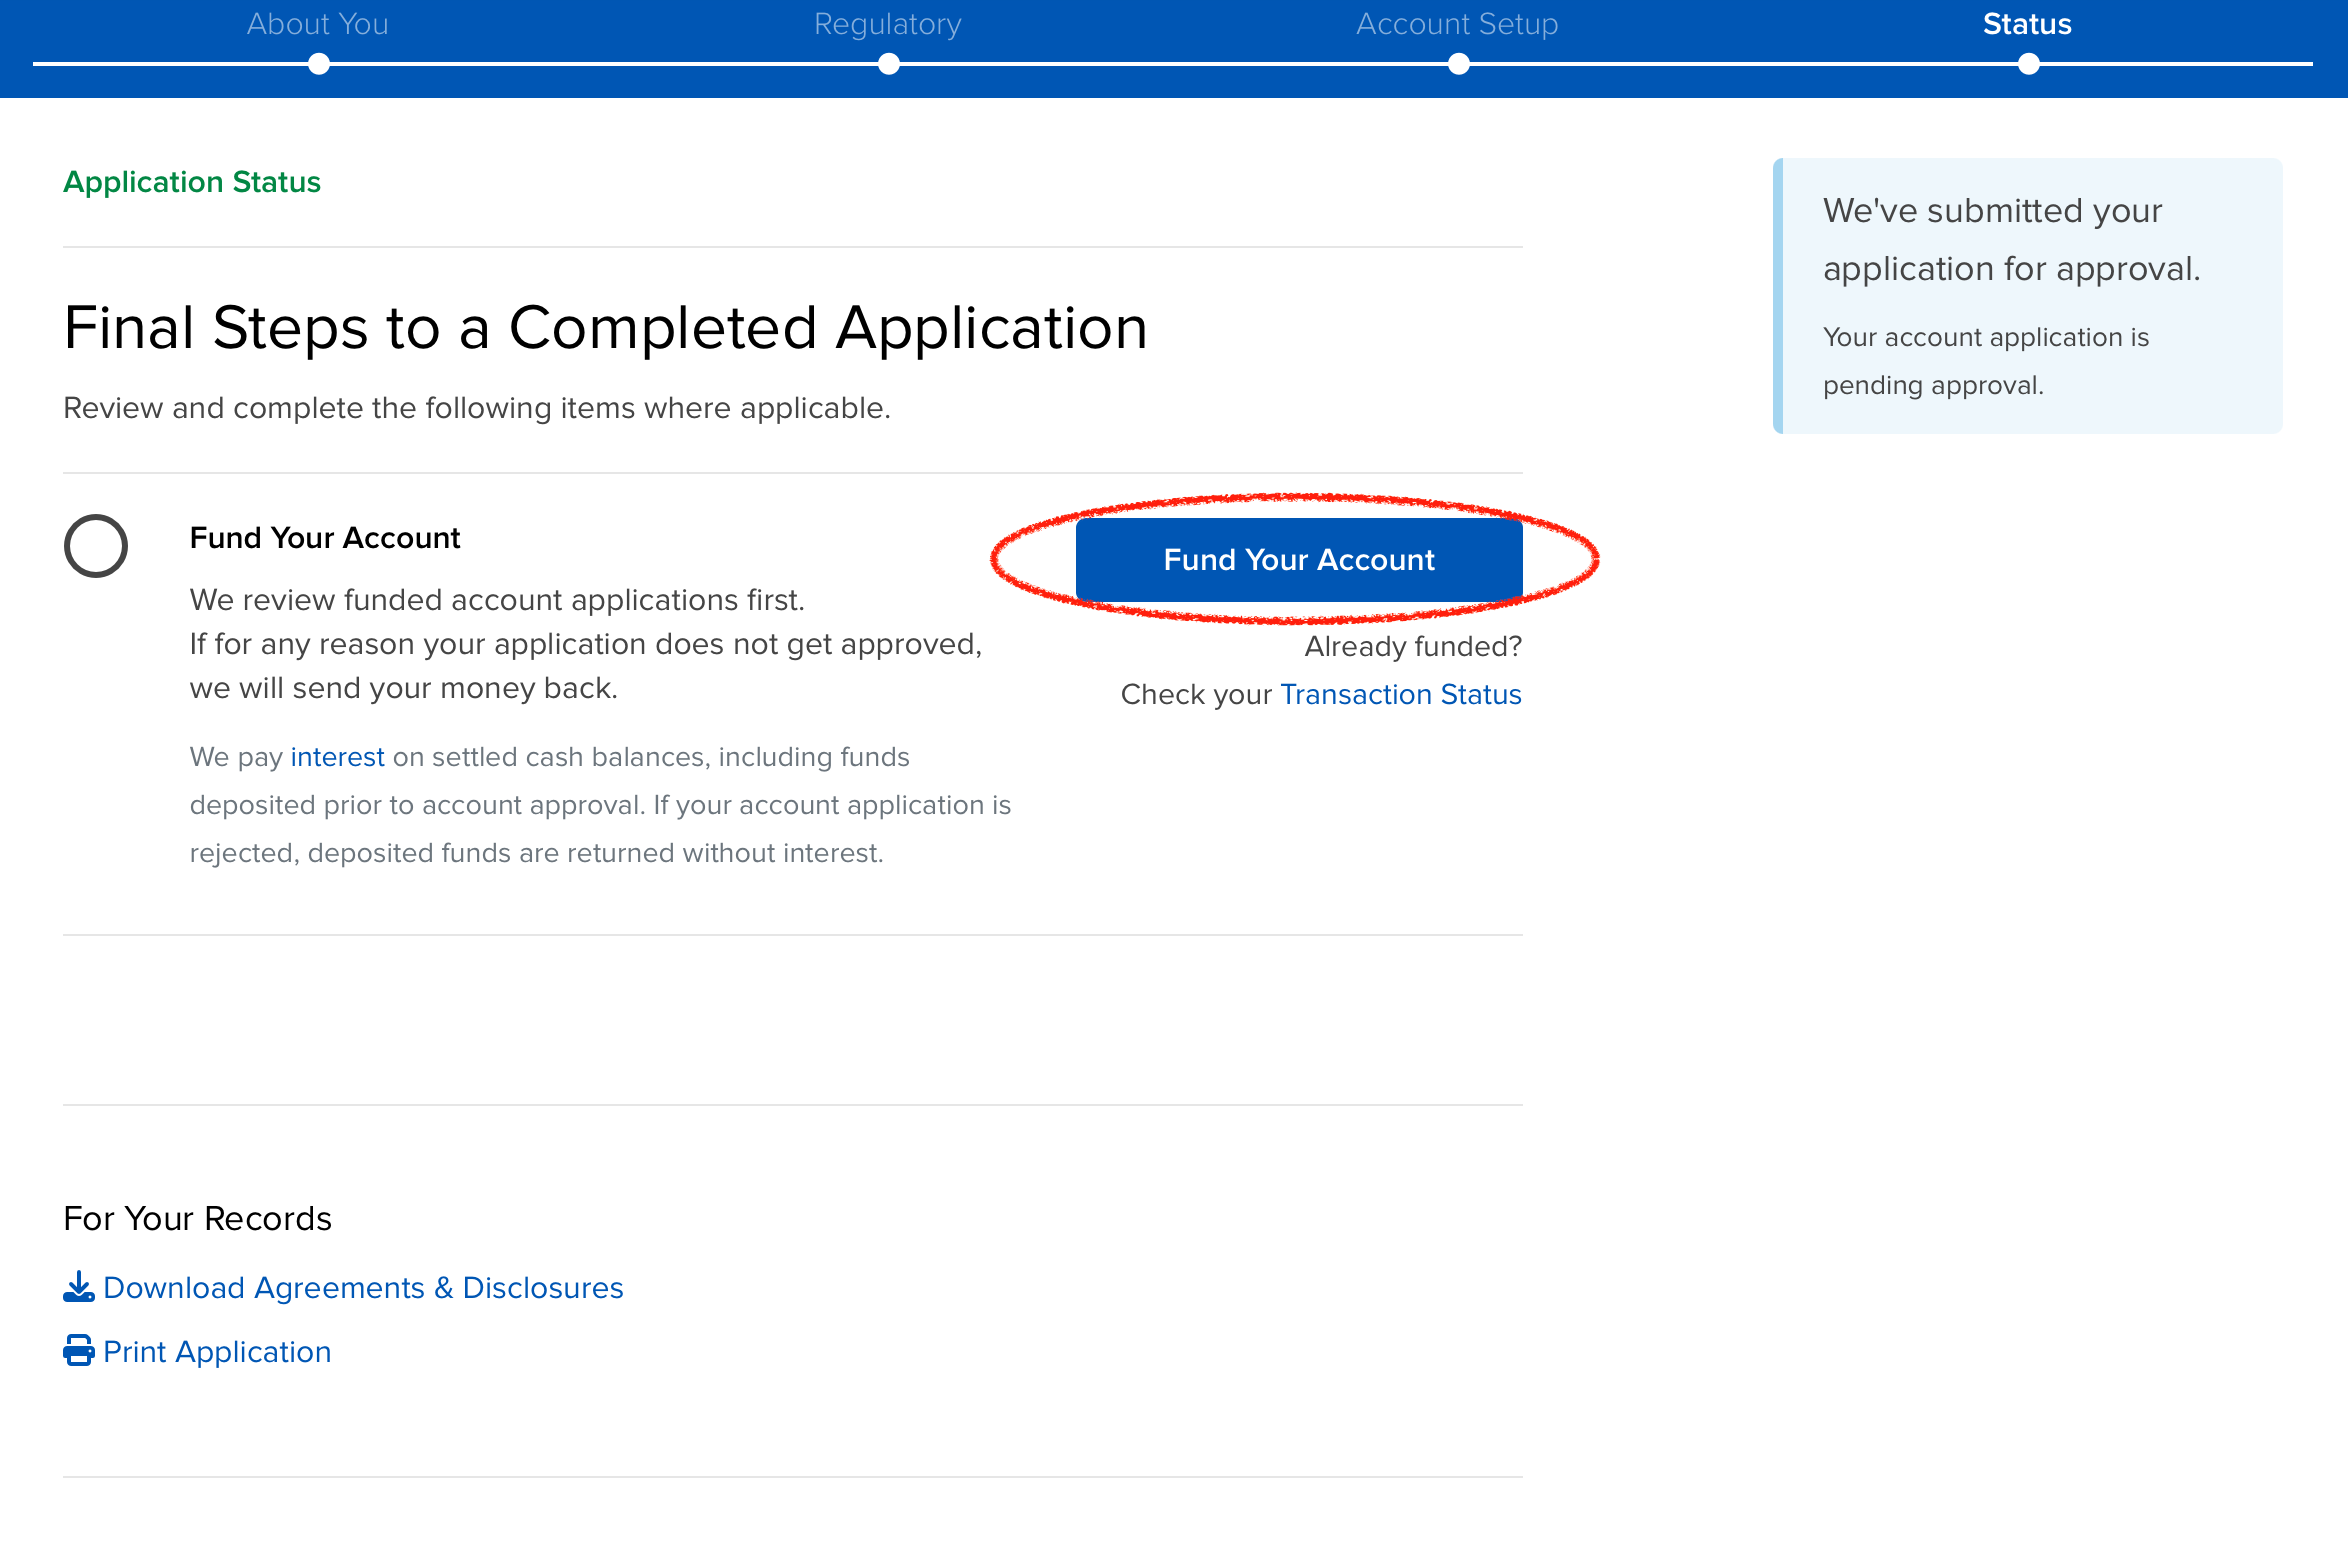Go to the About You step

click(x=318, y=24)
